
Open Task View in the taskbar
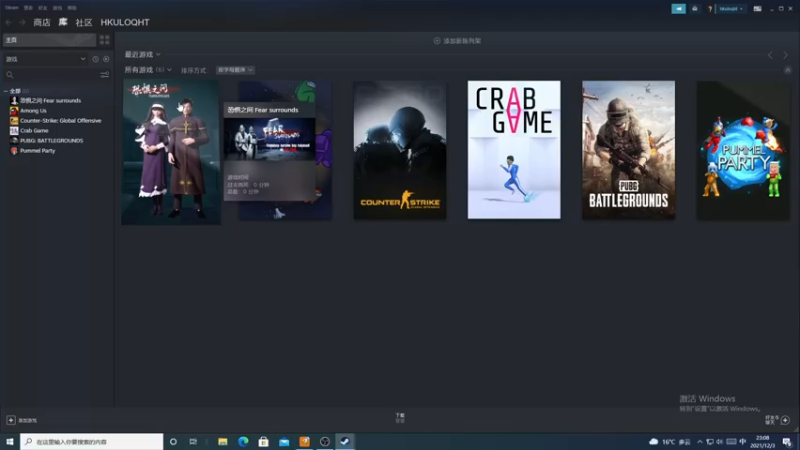pos(193,442)
